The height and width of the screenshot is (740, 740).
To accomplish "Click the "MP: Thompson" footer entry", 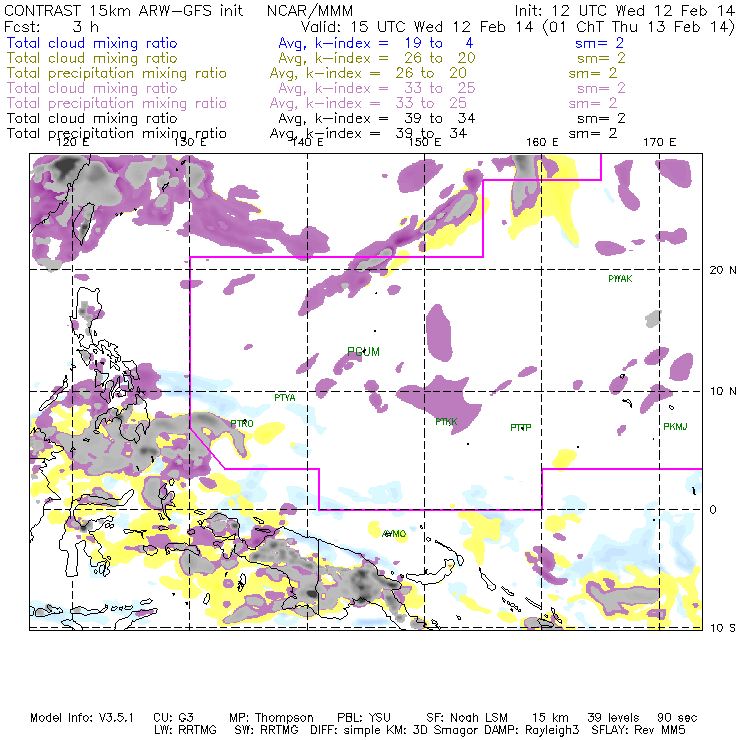I will (271, 718).
